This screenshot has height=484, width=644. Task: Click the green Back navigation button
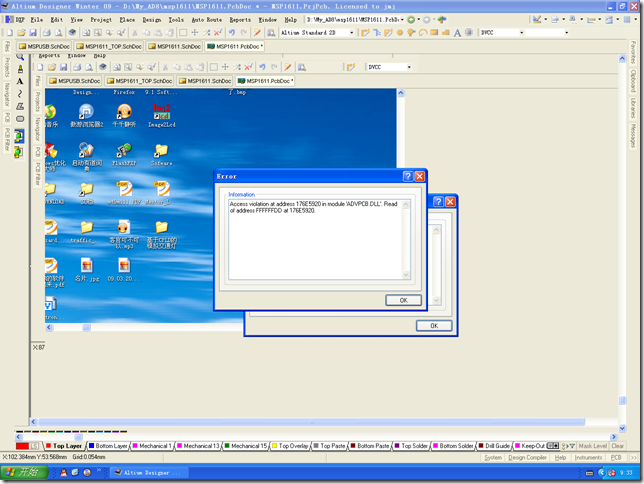(x=411, y=19)
